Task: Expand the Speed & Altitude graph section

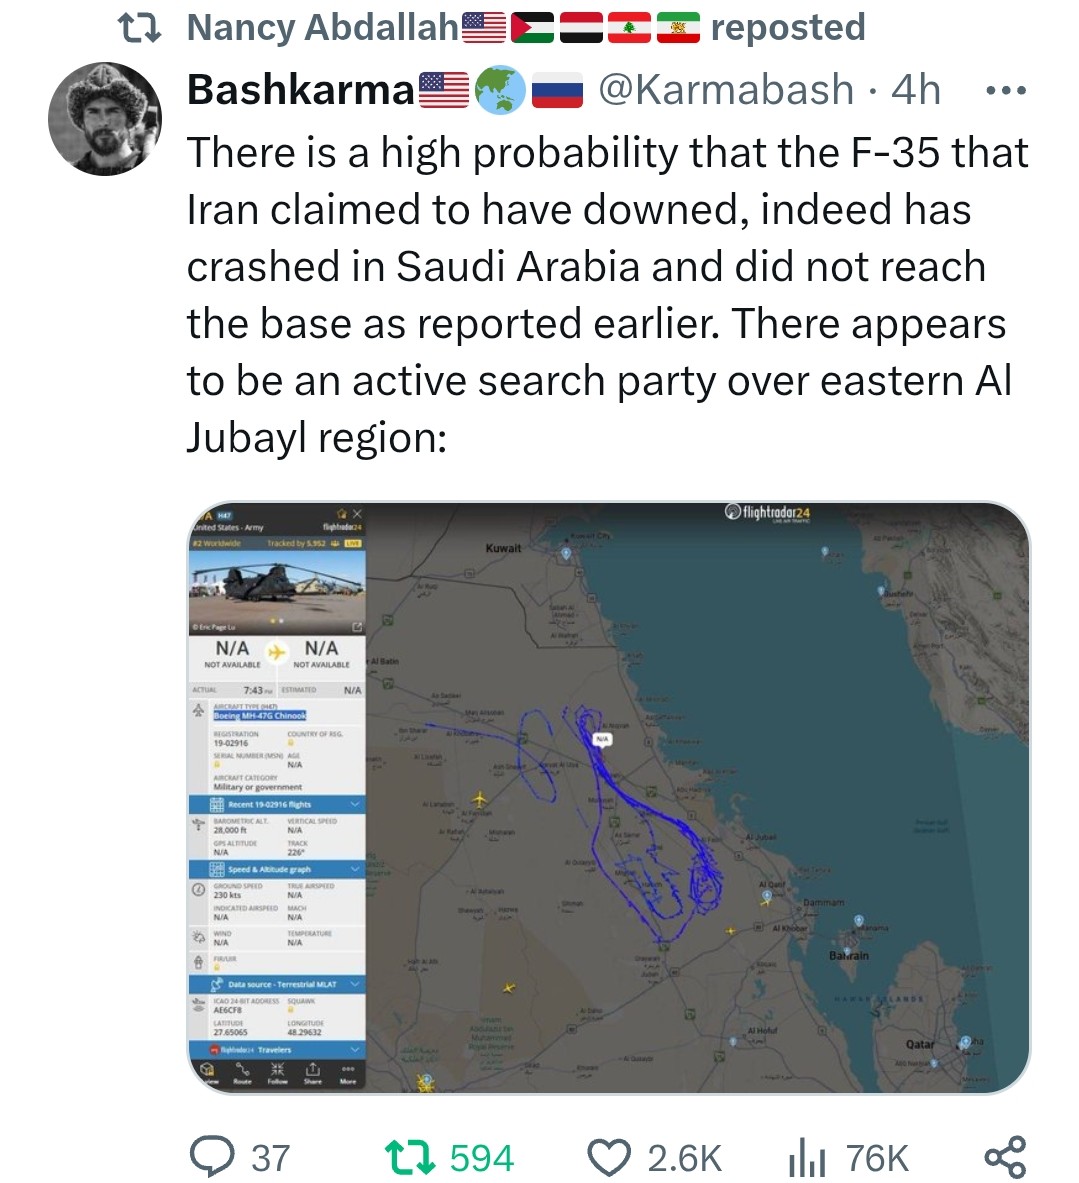Action: [355, 869]
